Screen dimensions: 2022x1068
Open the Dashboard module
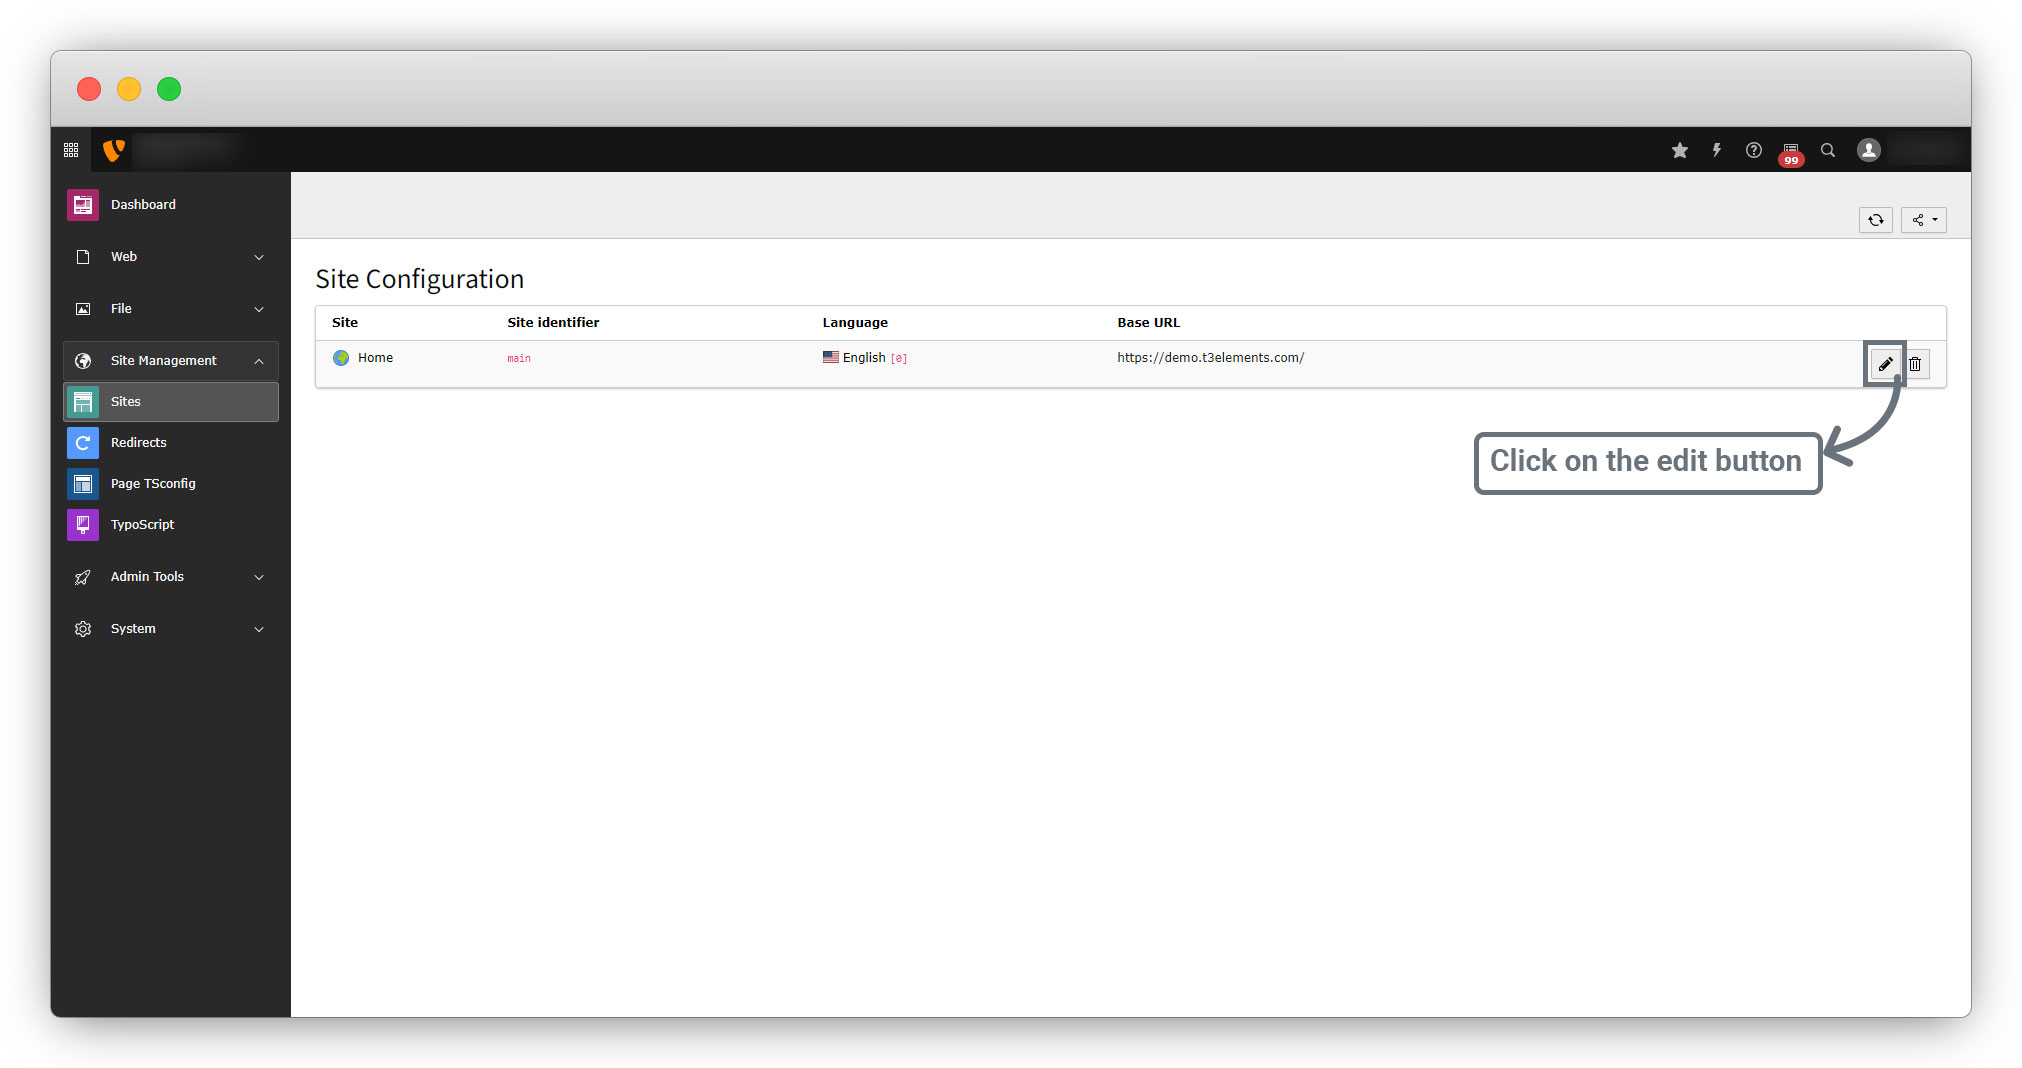(143, 205)
